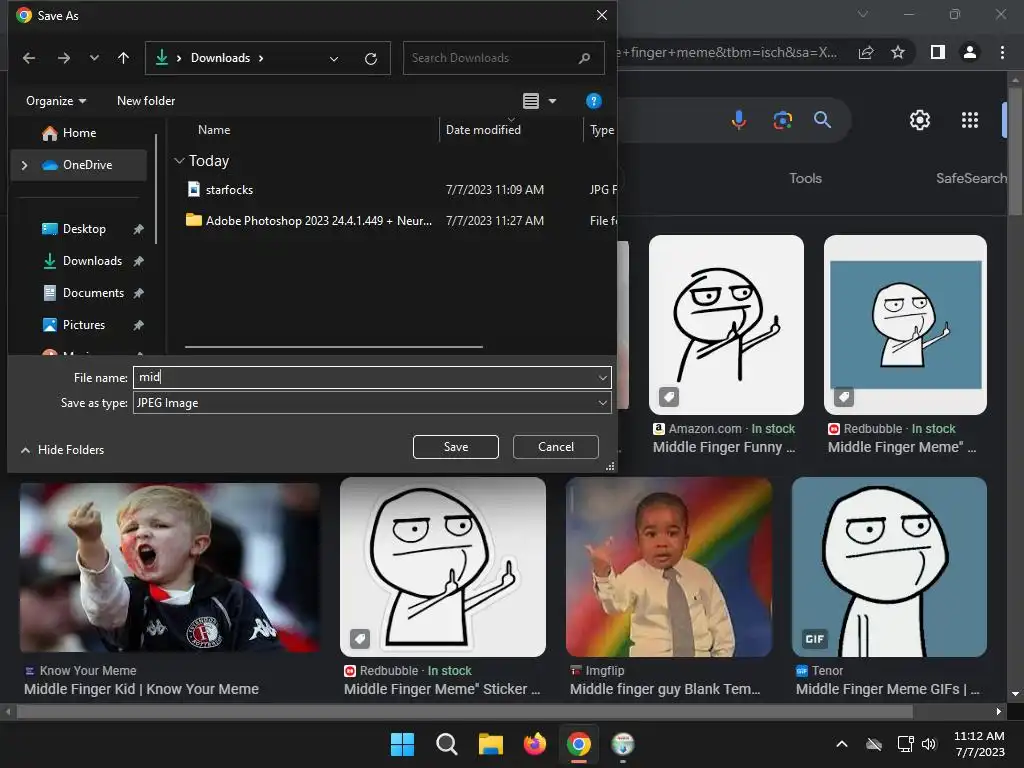Open clock and date flyout
The image size is (1024, 768).
[979, 744]
